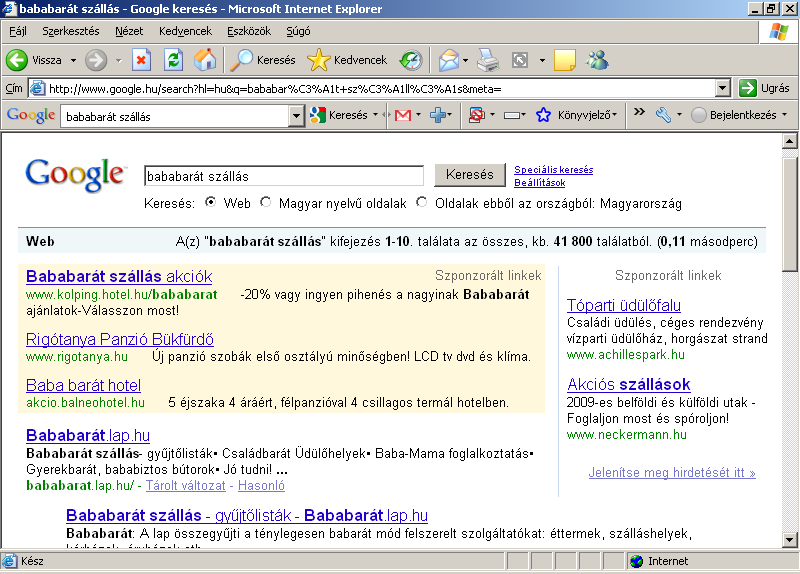
Task: Open the Kedvencek favorites star
Action: [347, 60]
